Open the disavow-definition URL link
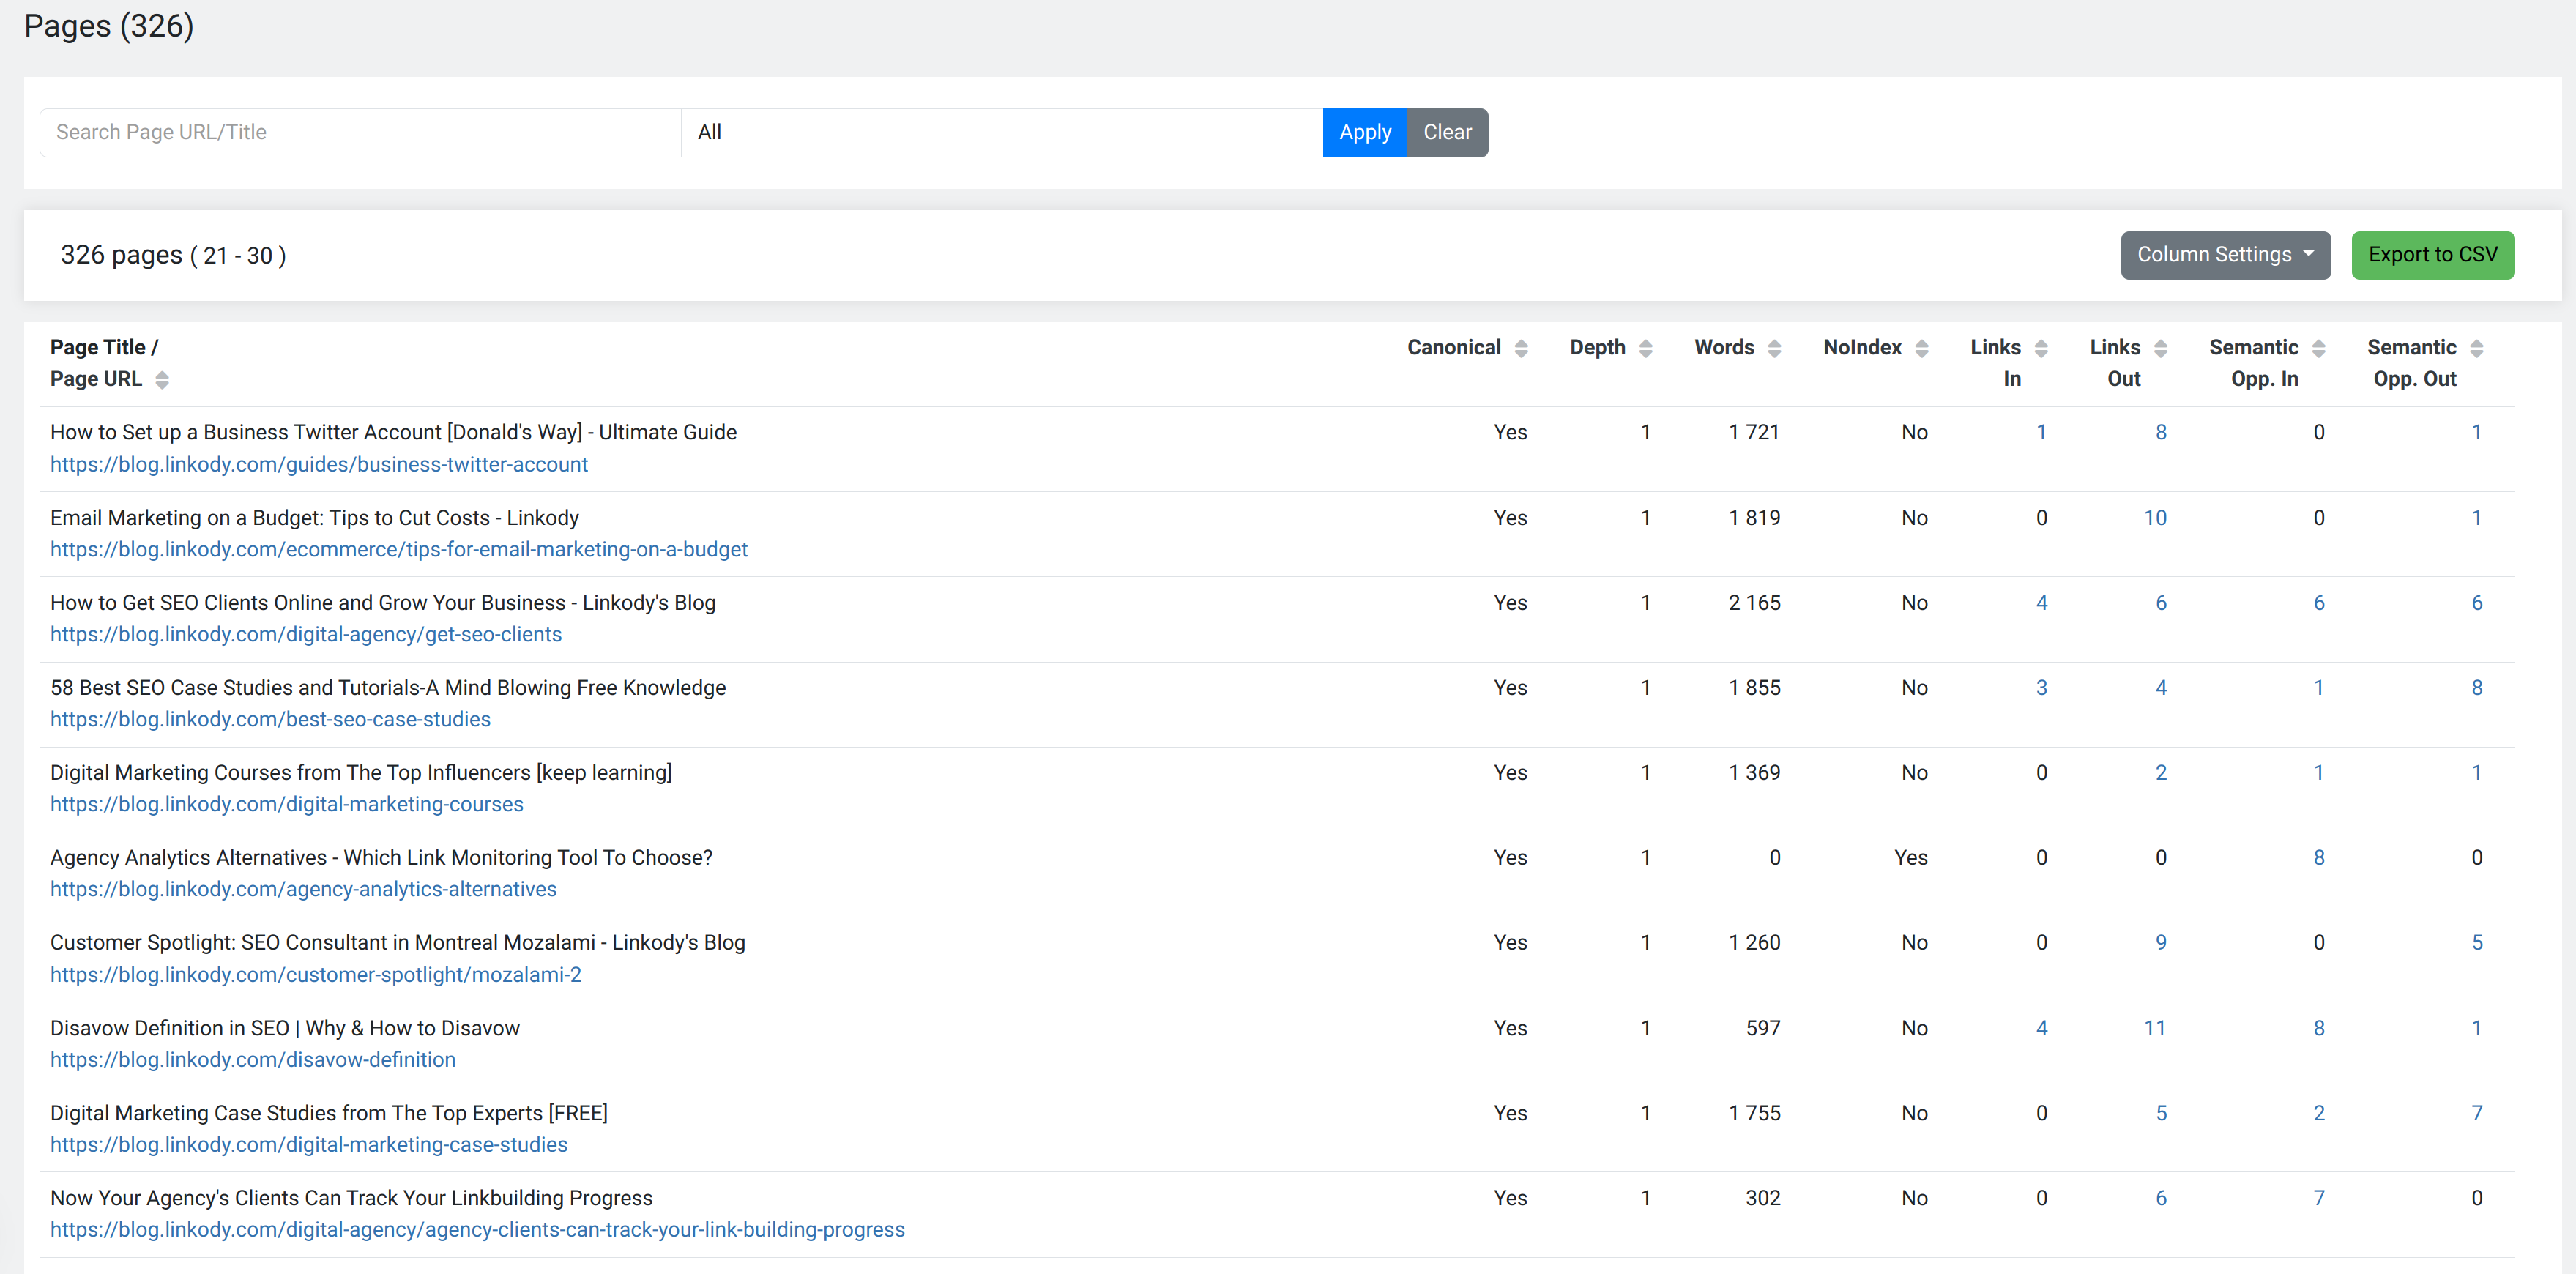This screenshot has height=1274, width=2576. [253, 1059]
